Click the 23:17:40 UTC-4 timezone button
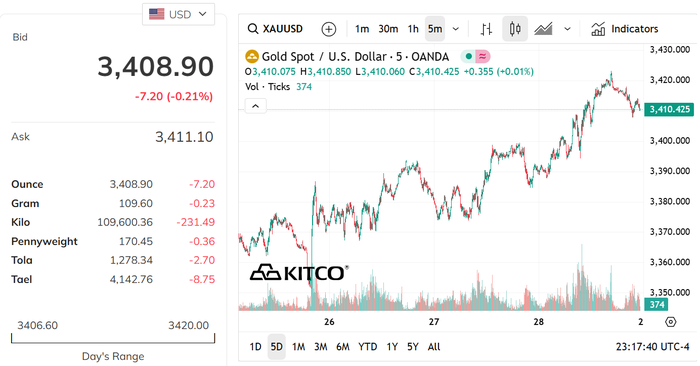 652,347
